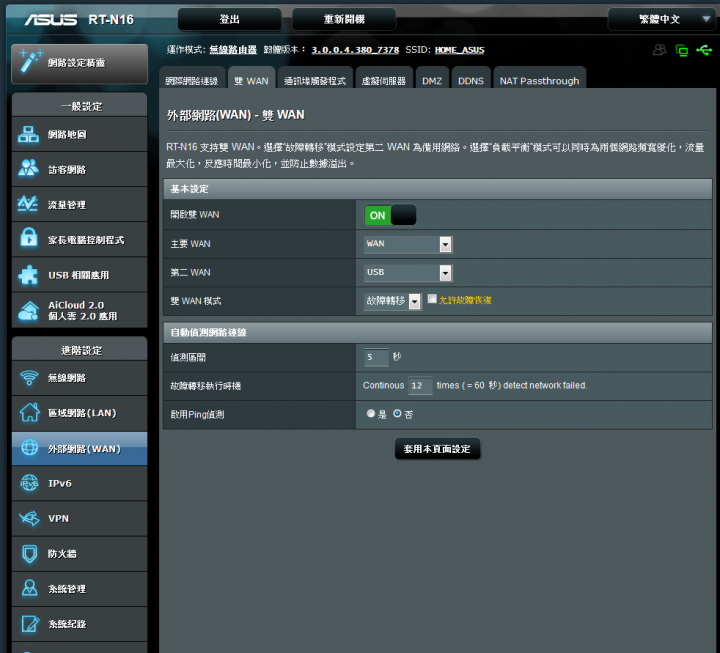Click the failover count field showing 12
This screenshot has width=720, height=653.
tap(420, 385)
